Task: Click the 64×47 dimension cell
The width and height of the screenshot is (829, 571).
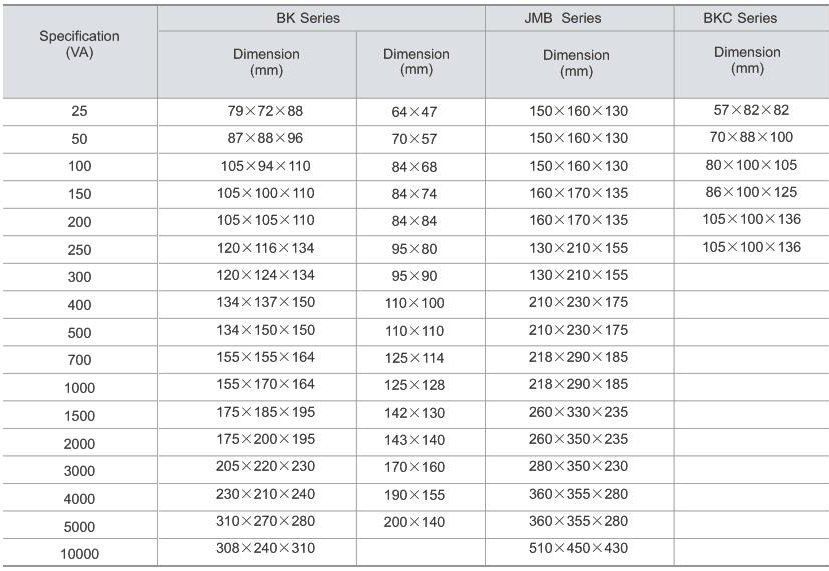Action: pos(416,112)
